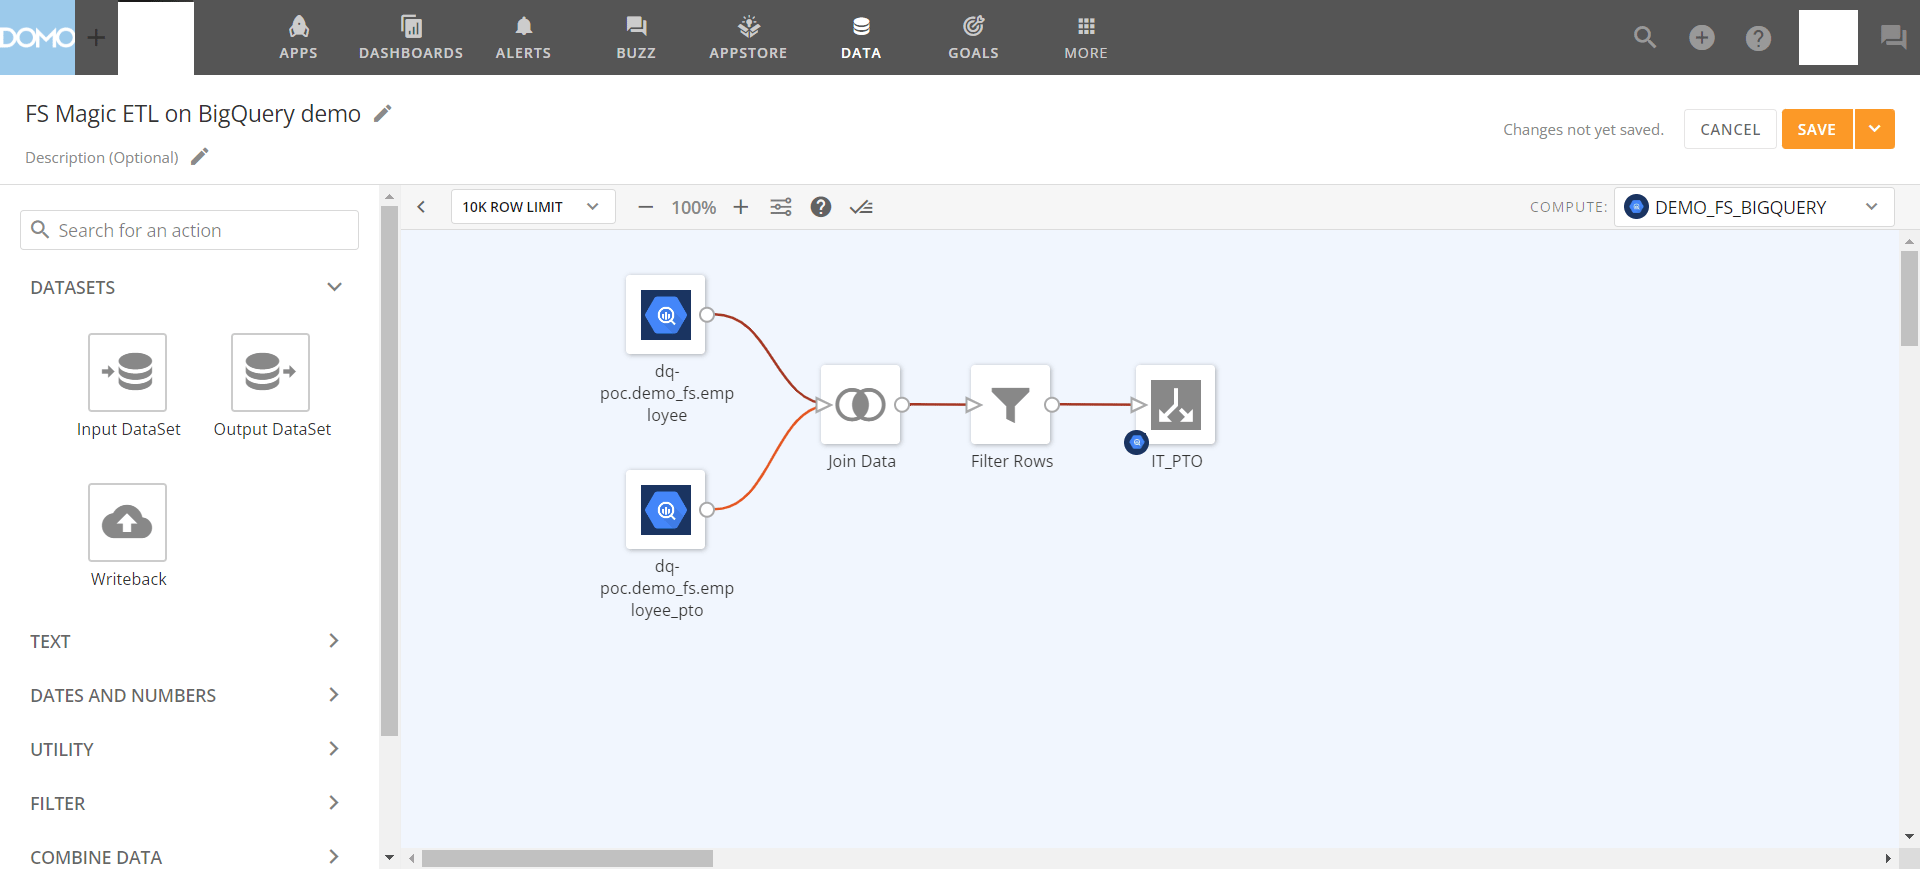This screenshot has width=1920, height=869.
Task: Open the Alerts section
Action: [x=523, y=37]
